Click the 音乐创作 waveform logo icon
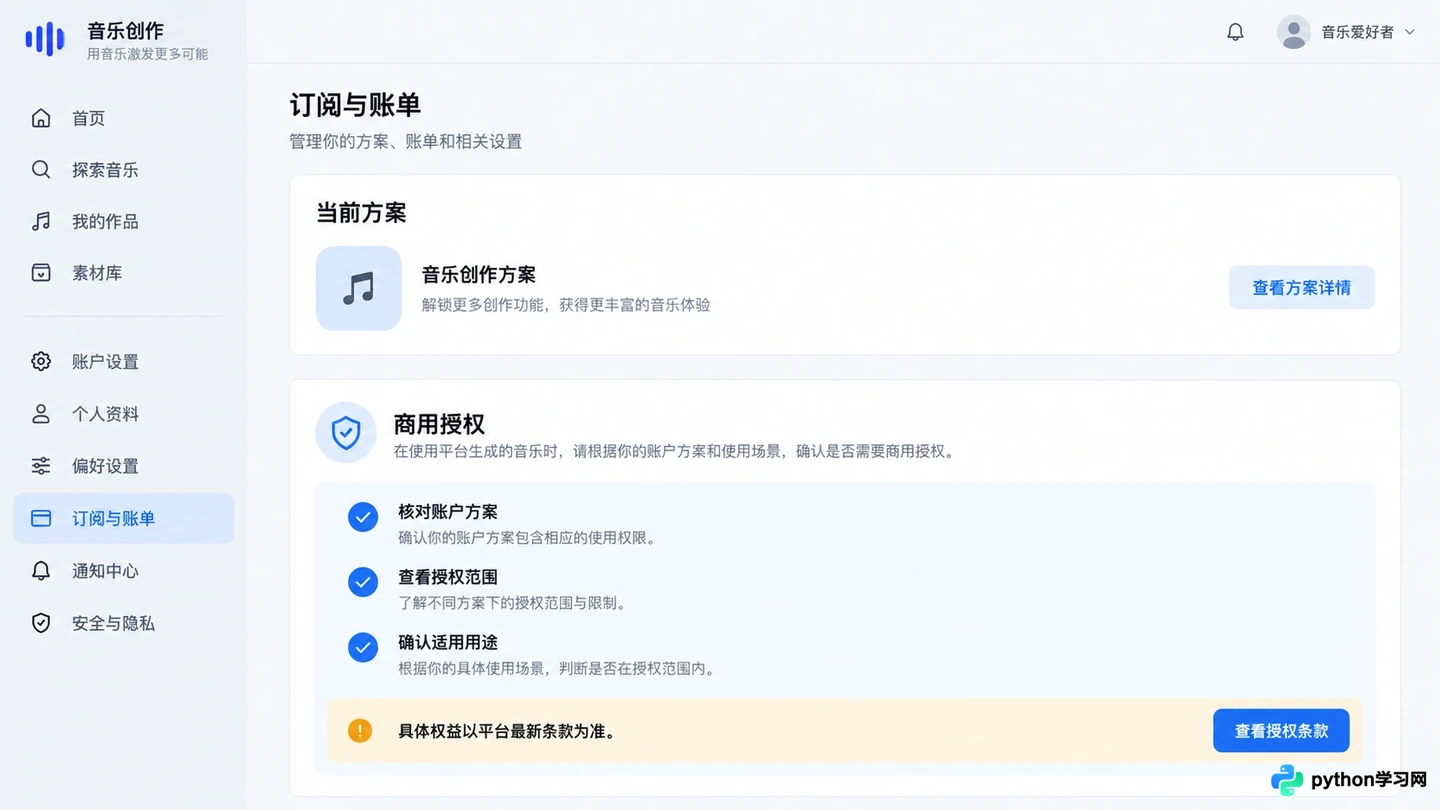This screenshot has width=1440, height=810. coord(45,39)
